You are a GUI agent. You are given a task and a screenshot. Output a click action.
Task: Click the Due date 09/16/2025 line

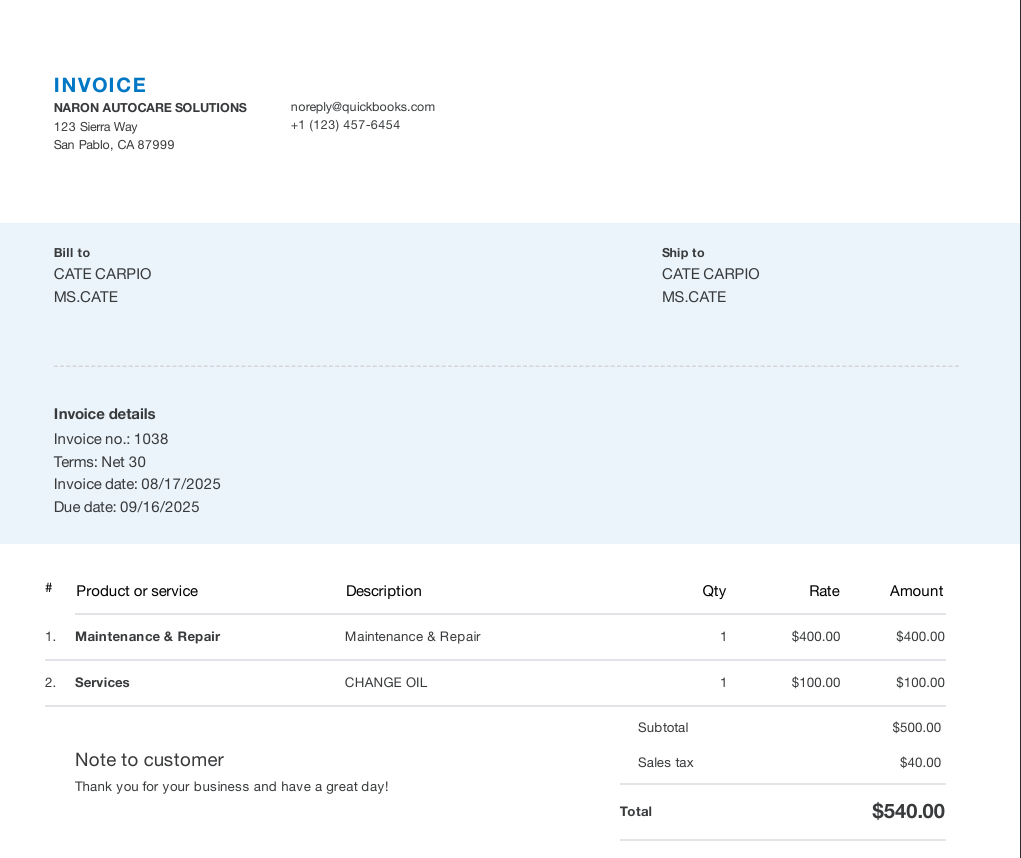point(127,507)
